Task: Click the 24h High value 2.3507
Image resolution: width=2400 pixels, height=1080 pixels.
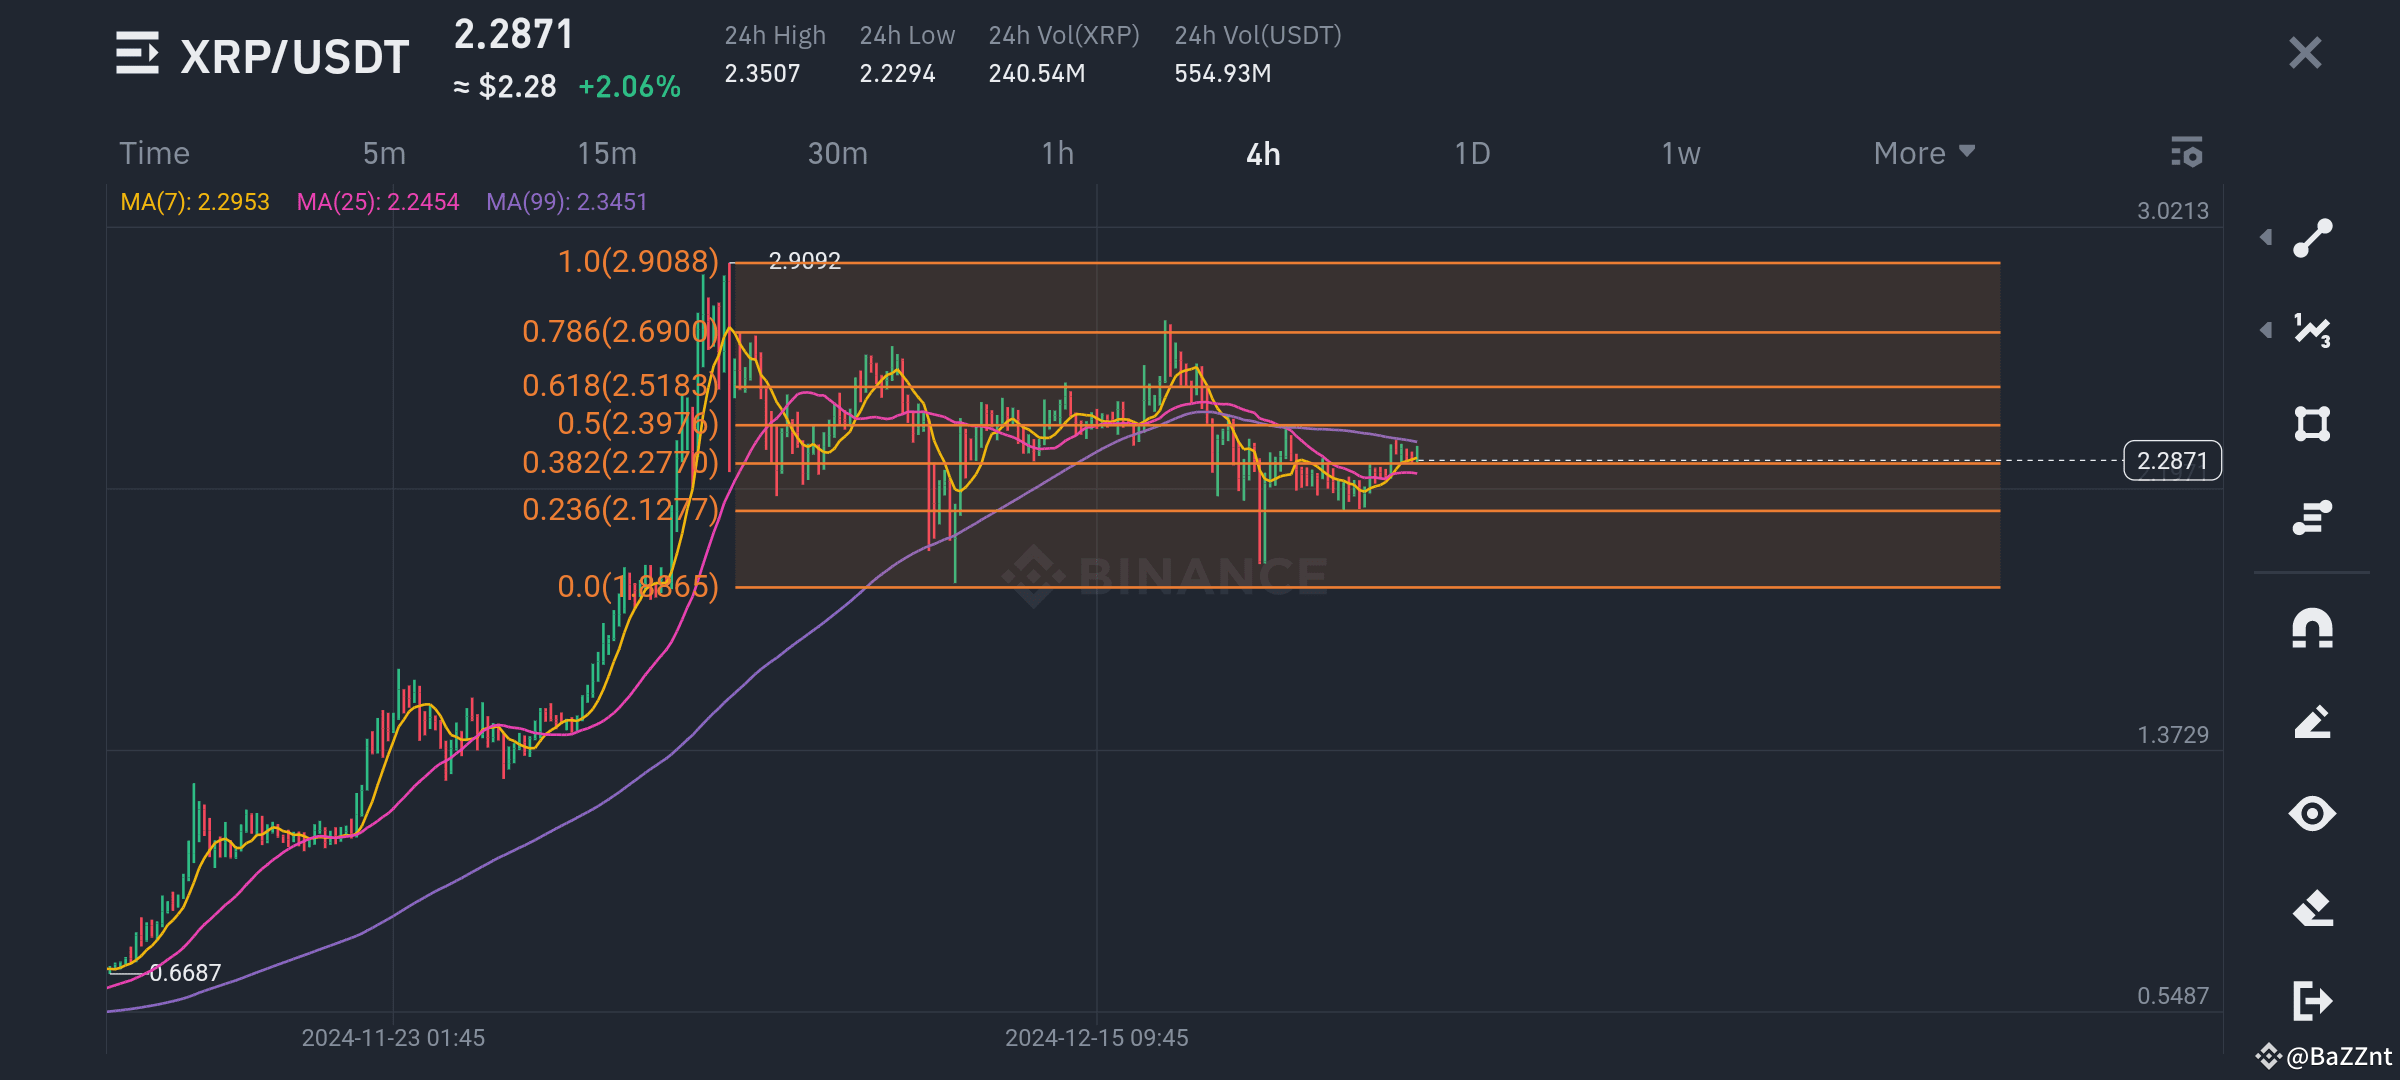Action: (761, 72)
